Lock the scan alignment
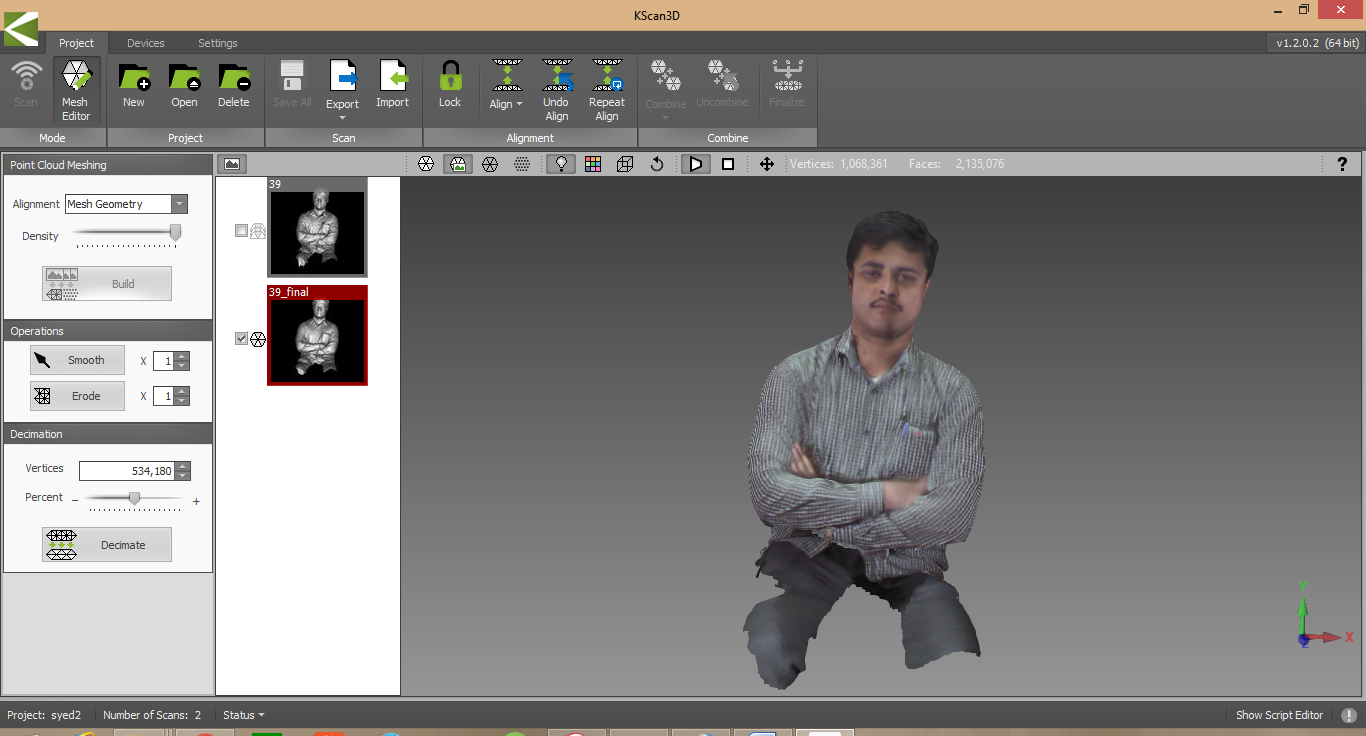 pyautogui.click(x=450, y=85)
